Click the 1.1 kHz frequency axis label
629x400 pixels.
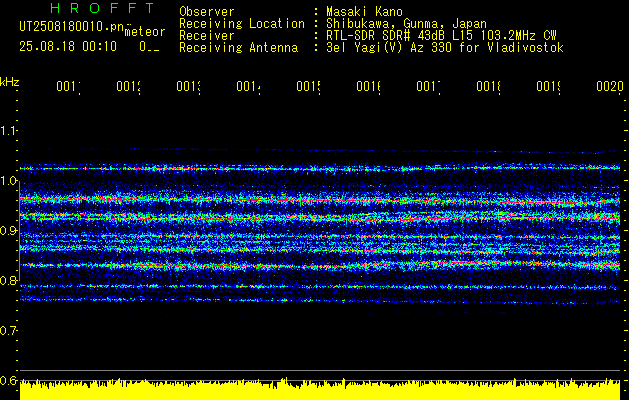(x=8, y=130)
